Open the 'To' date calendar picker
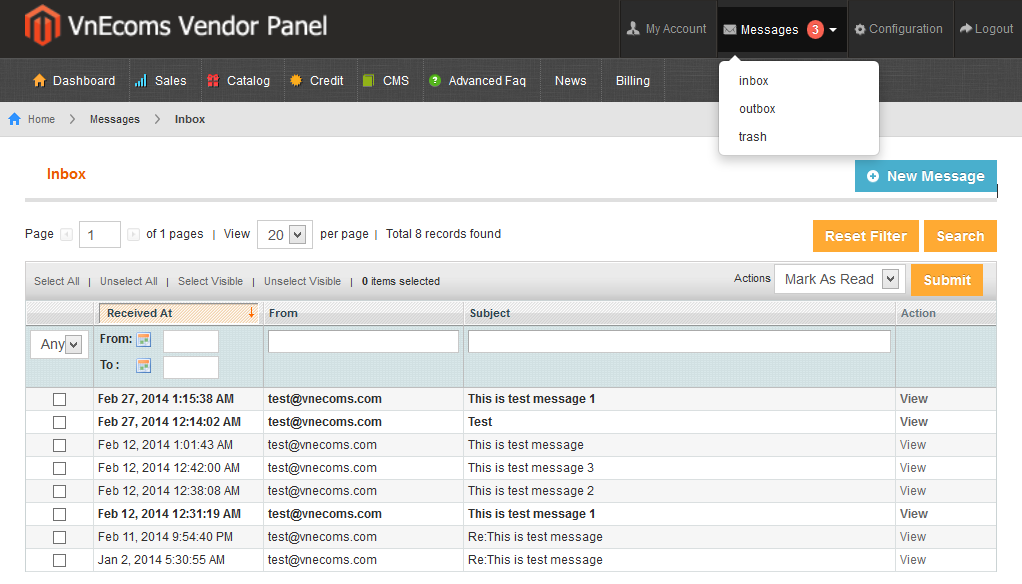The image size is (1022, 584). (x=142, y=365)
